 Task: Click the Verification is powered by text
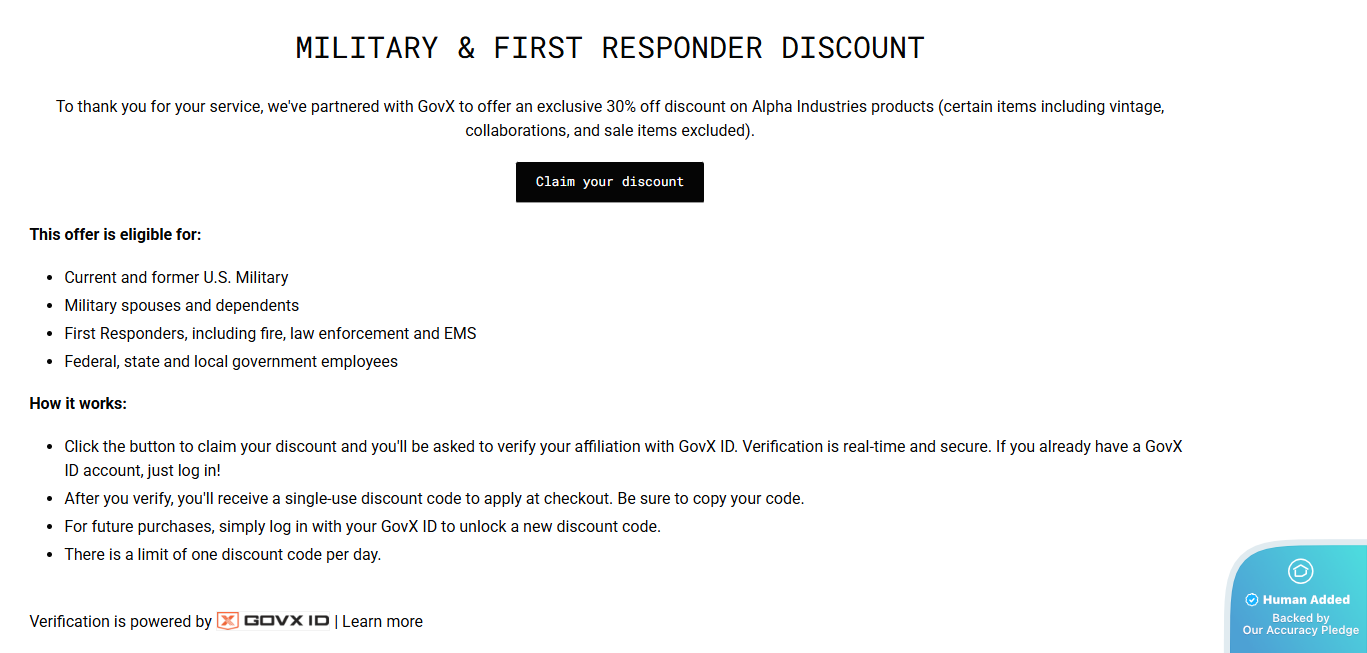120,621
